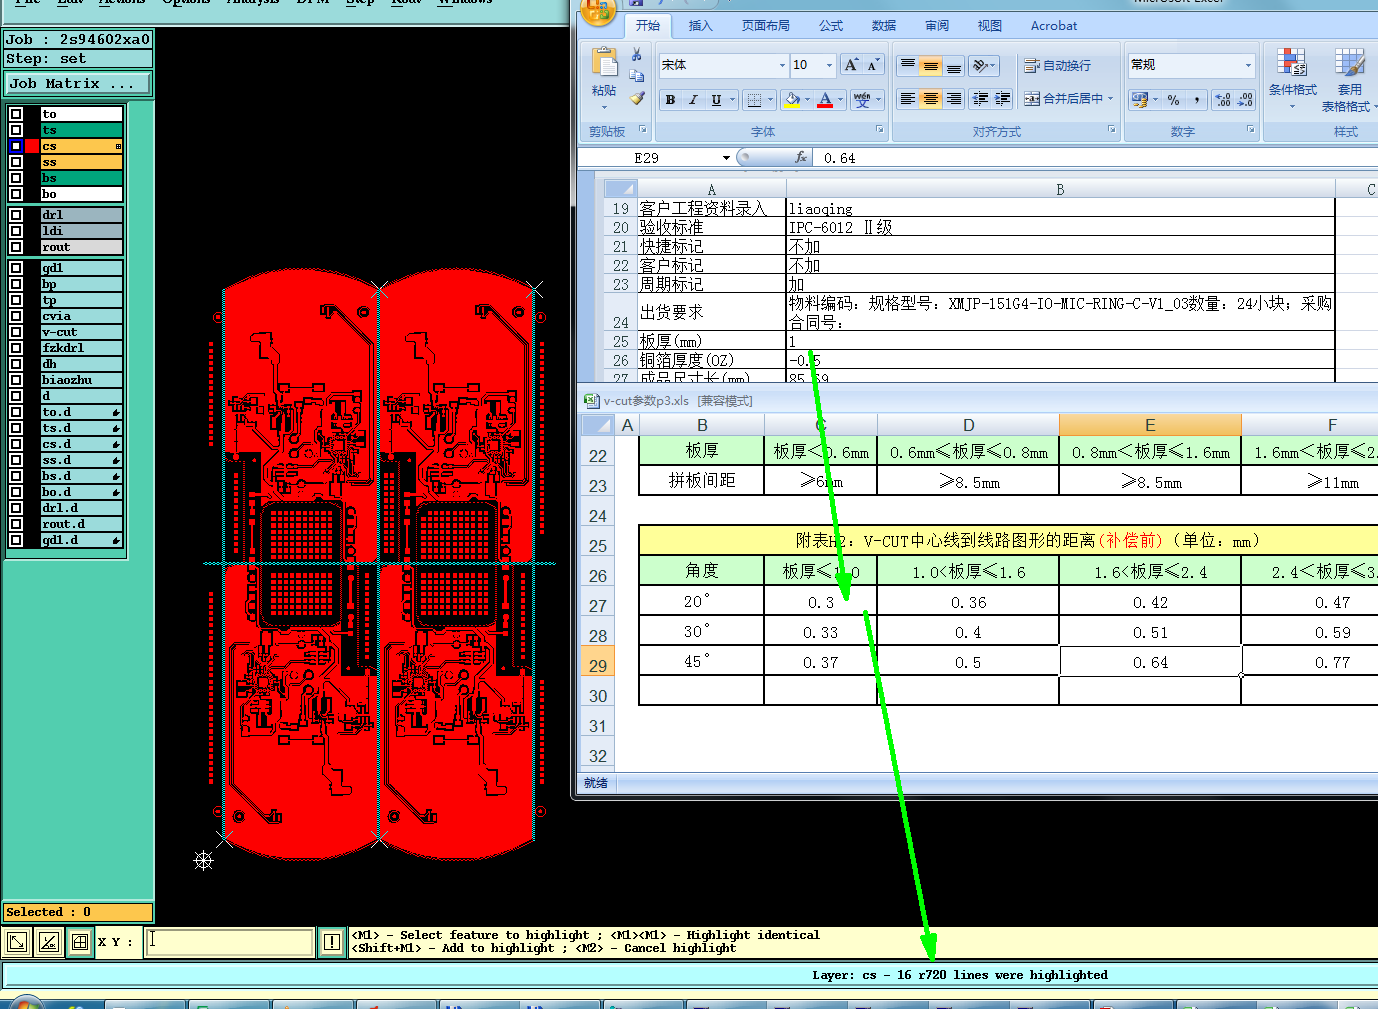The height and width of the screenshot is (1009, 1378).
Task: Click the 条件格式 conditional formatting button
Action: tap(1293, 78)
